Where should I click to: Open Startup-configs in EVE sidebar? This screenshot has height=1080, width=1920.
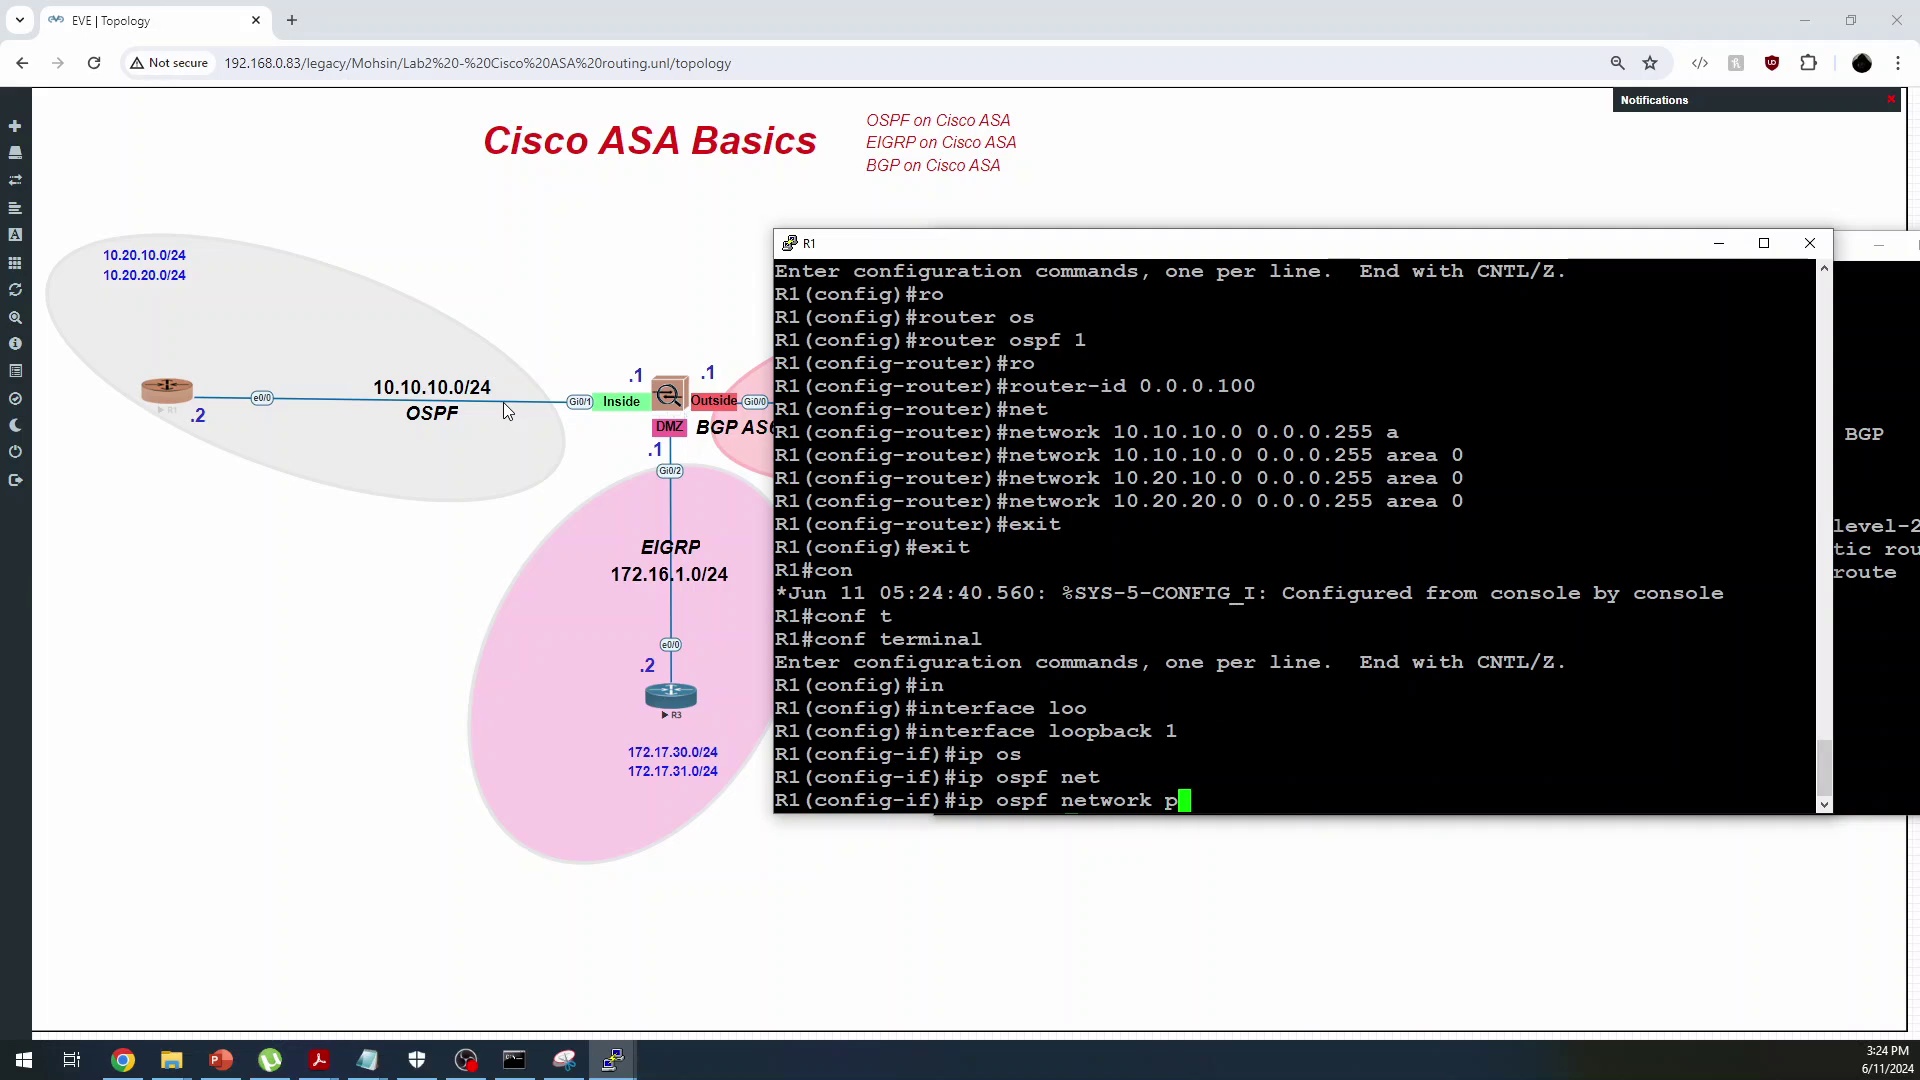[15, 208]
